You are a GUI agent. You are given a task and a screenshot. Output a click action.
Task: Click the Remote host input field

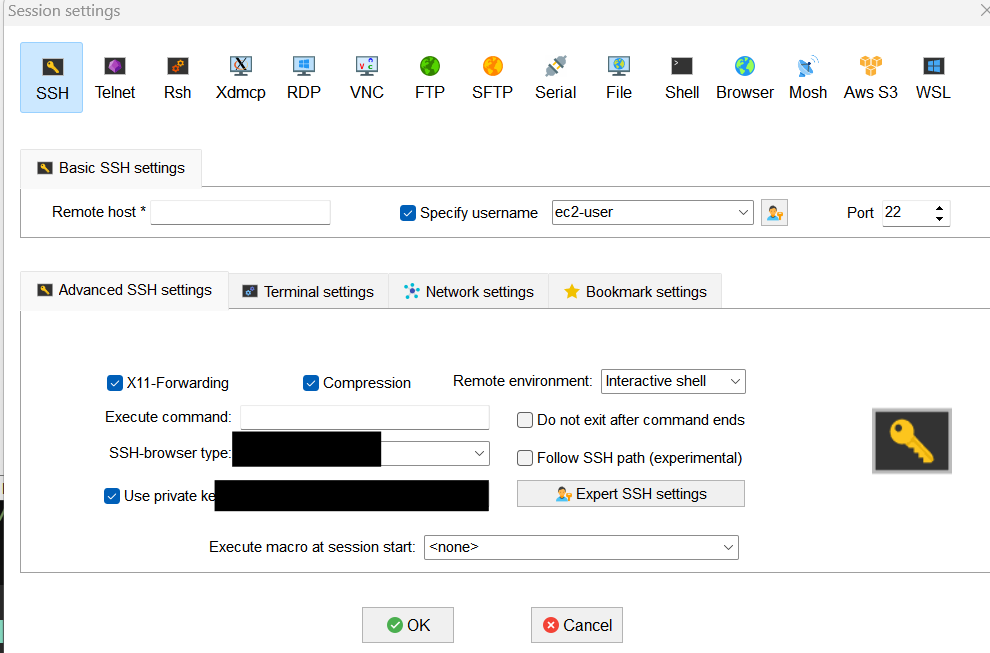point(241,213)
